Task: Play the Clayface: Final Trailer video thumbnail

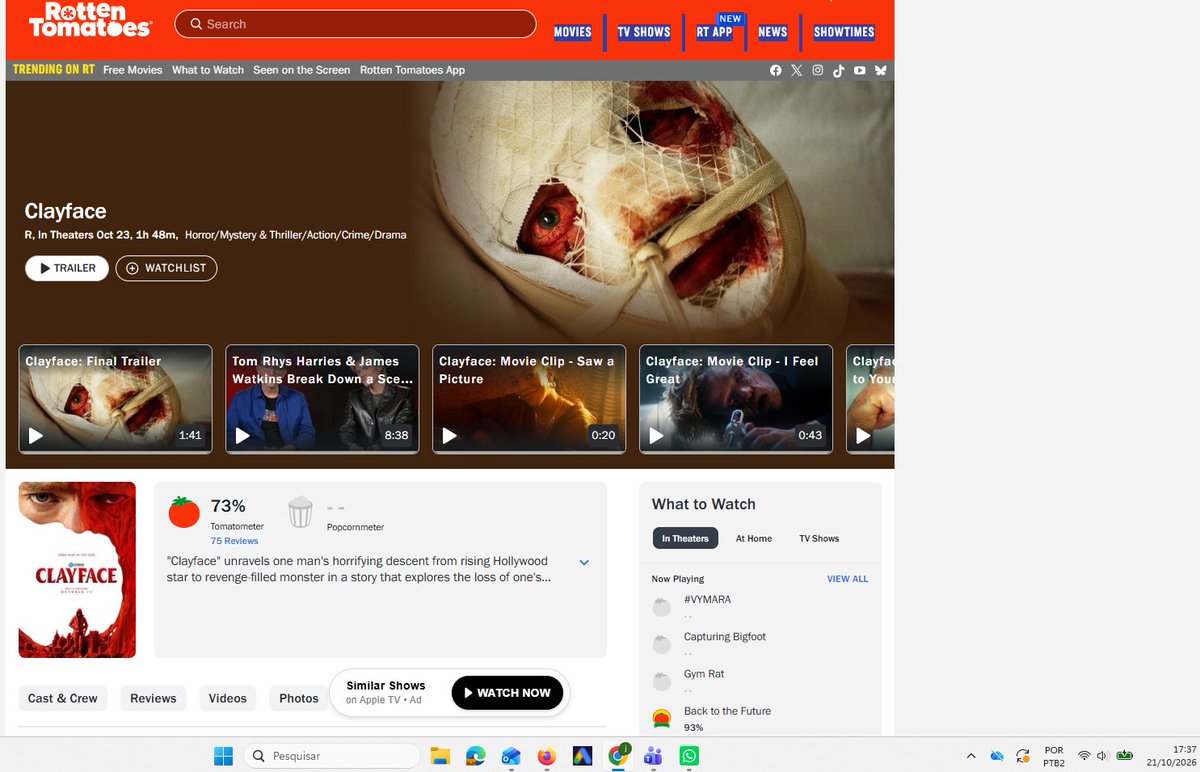Action: tap(116, 399)
